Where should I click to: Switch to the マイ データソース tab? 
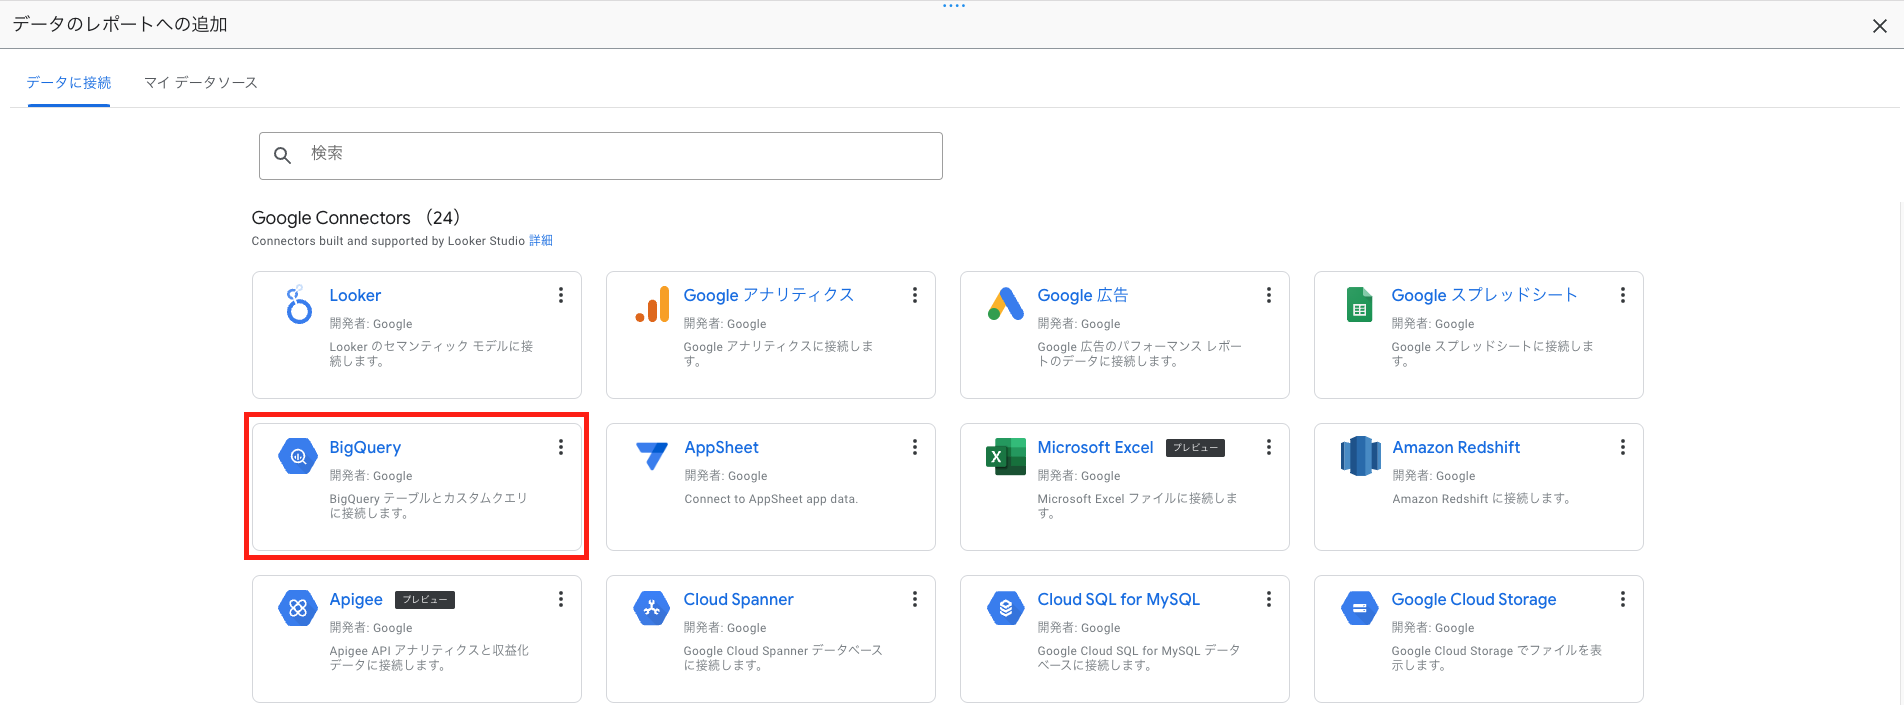click(x=201, y=83)
